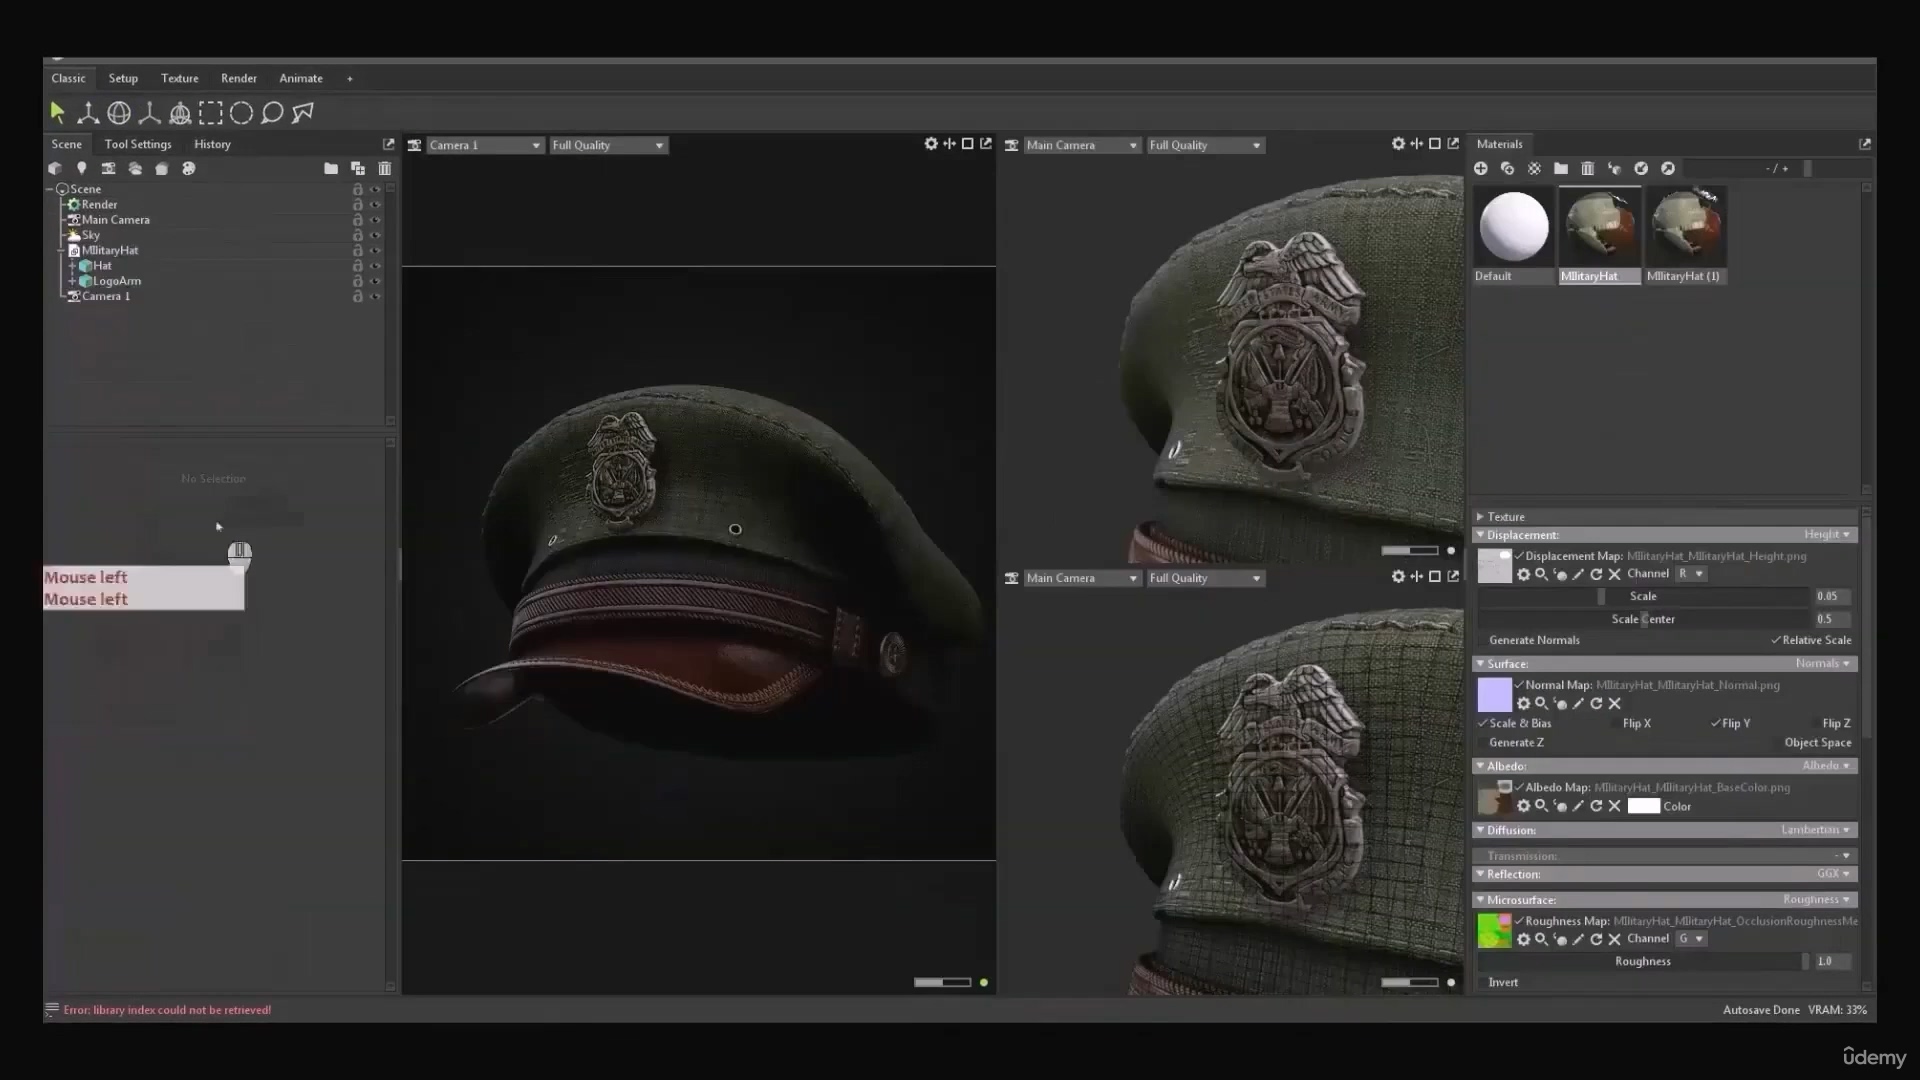1920x1080 pixels.
Task: Open the Tool Settings tab
Action: click(x=138, y=144)
